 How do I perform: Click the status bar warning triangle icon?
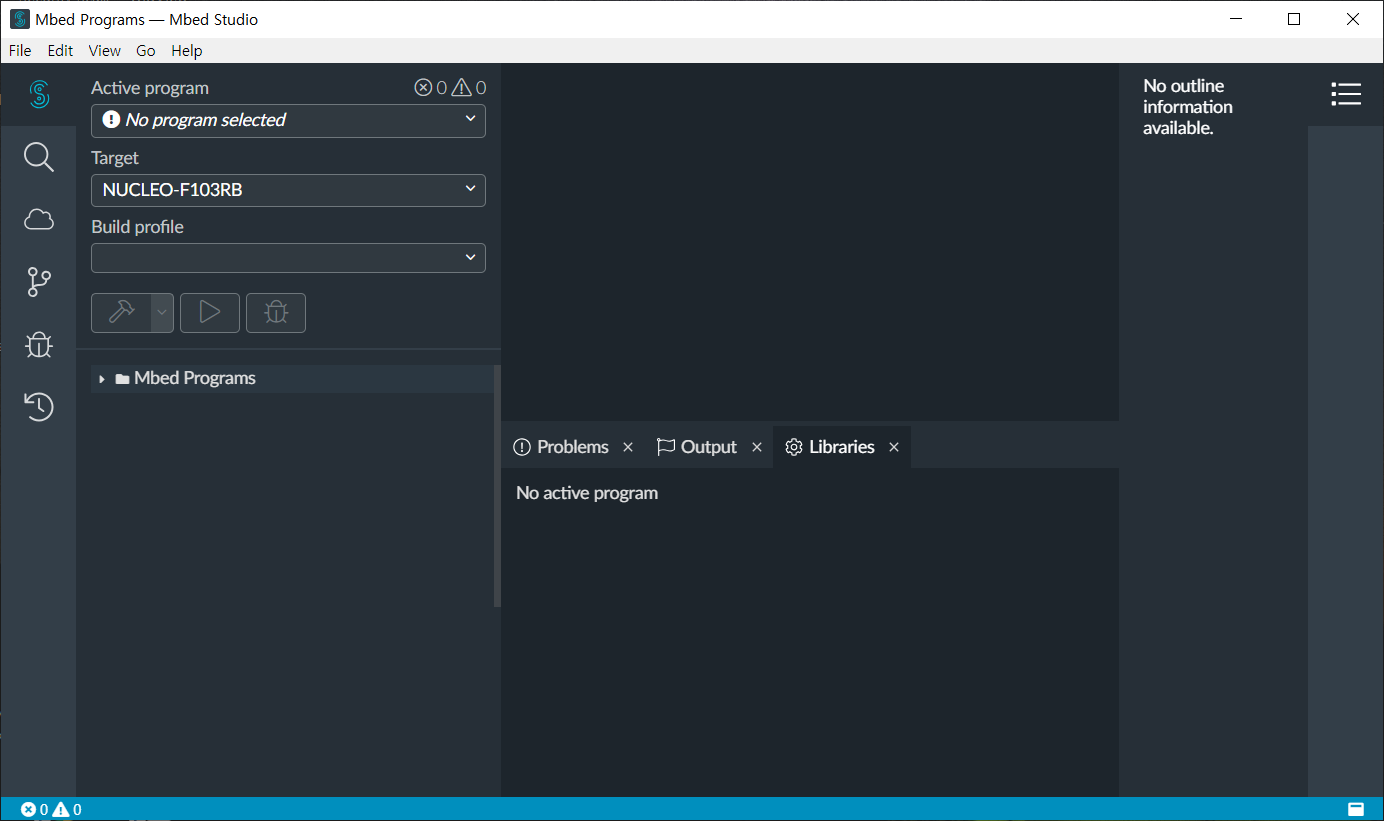(61, 809)
